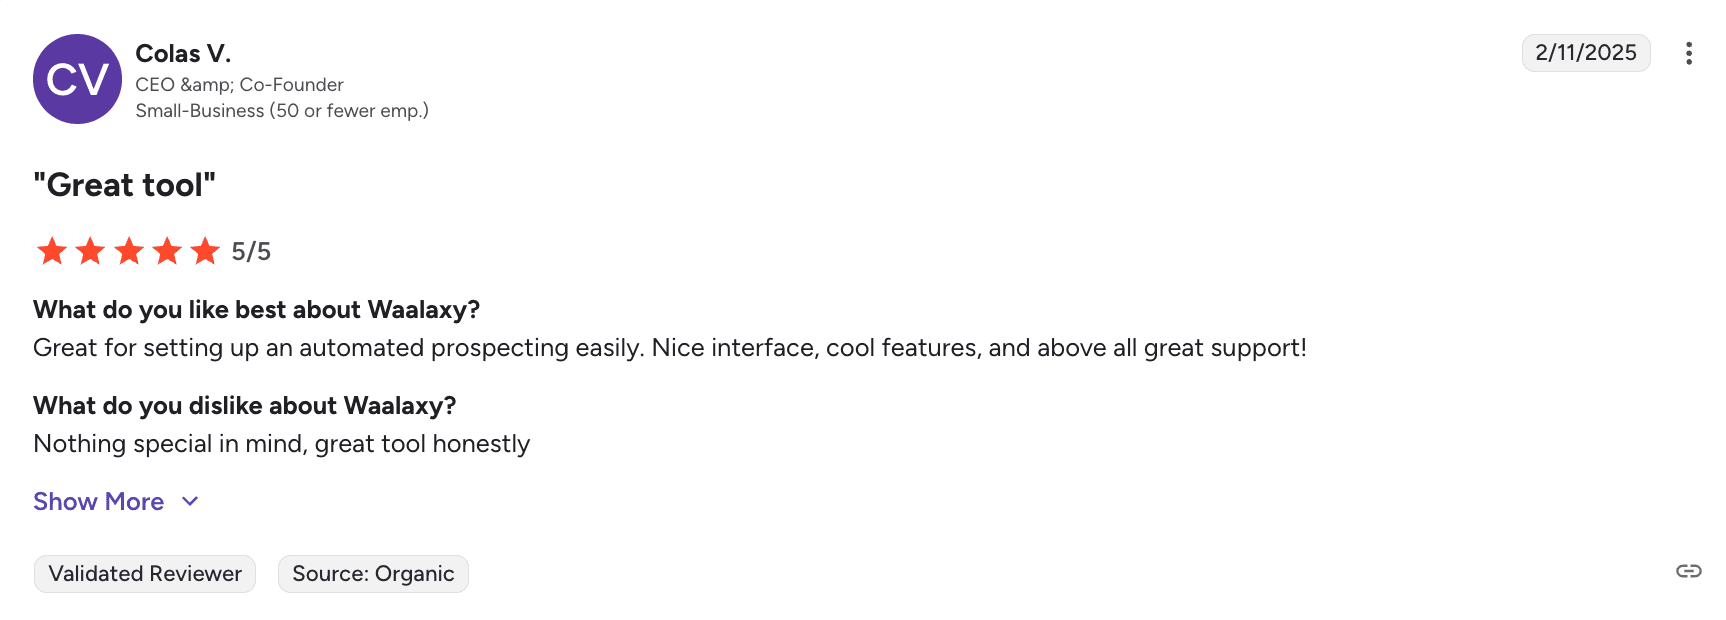Image resolution: width=1726 pixels, height=620 pixels.
Task: Select the 5/5 rating label
Action: [251, 251]
